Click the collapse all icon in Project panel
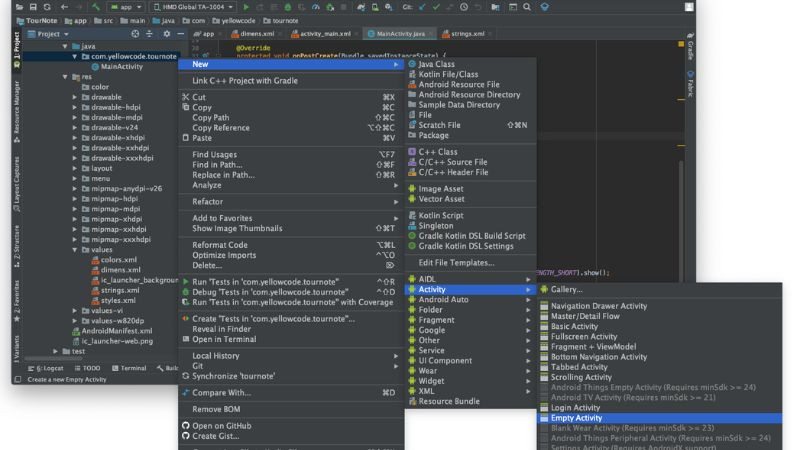Viewport: 800px width, 450px height. 149,34
